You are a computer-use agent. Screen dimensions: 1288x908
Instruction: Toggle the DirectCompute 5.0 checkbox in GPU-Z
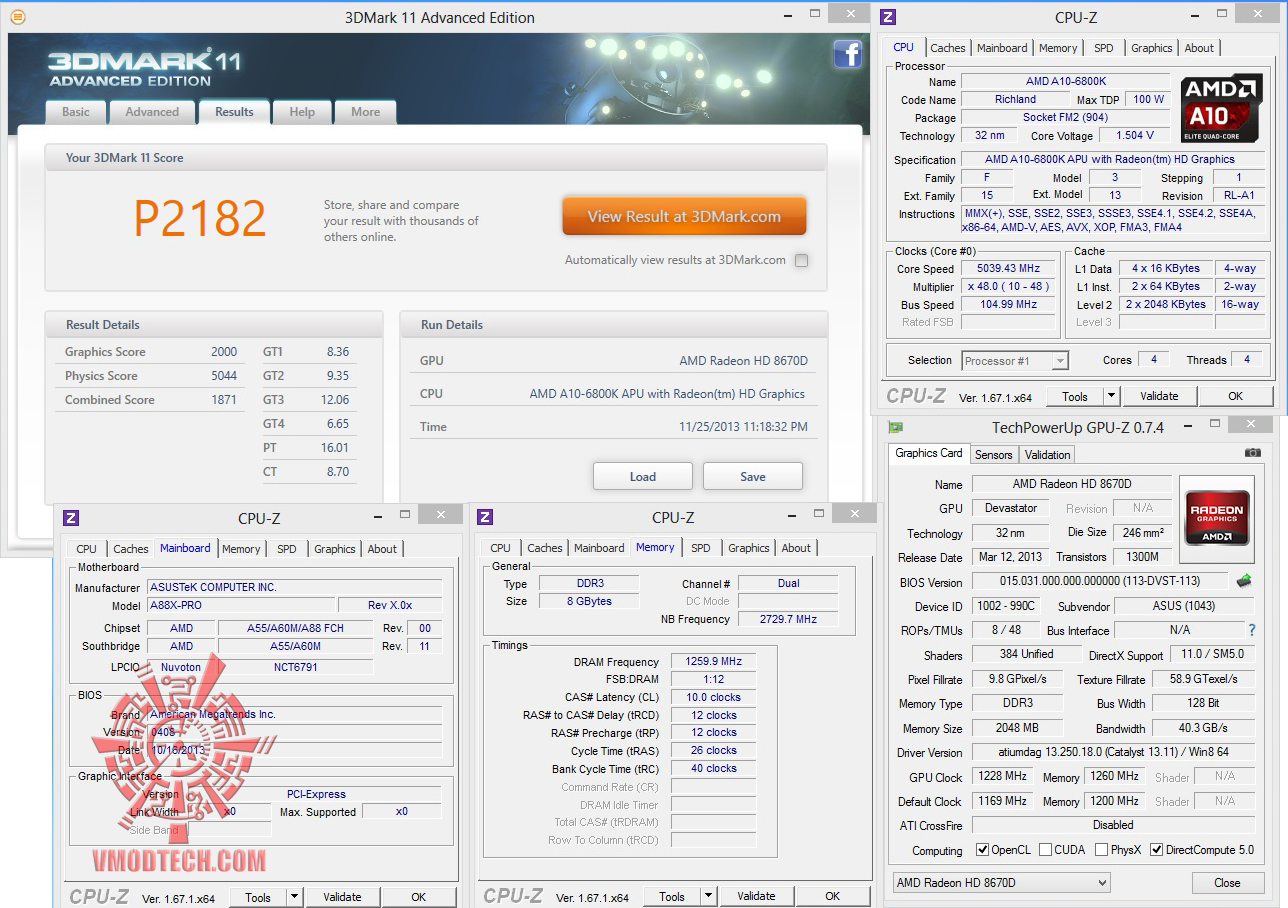point(1157,850)
